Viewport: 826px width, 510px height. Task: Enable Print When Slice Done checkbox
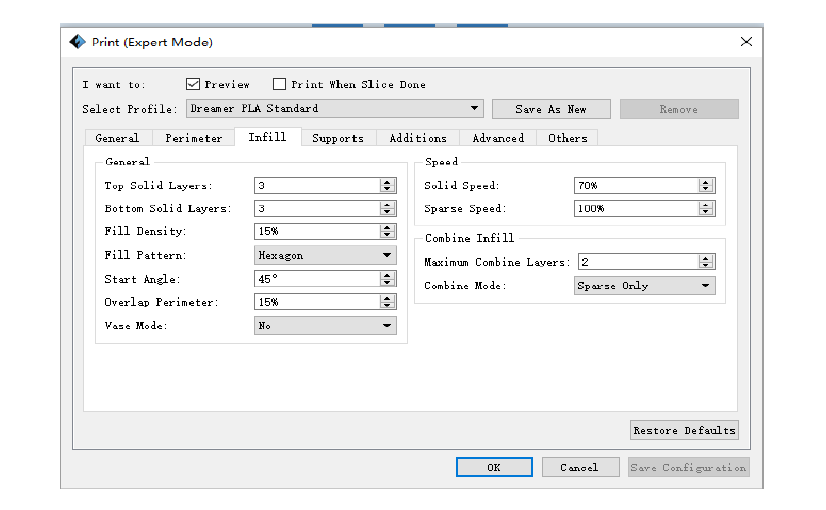click(280, 85)
